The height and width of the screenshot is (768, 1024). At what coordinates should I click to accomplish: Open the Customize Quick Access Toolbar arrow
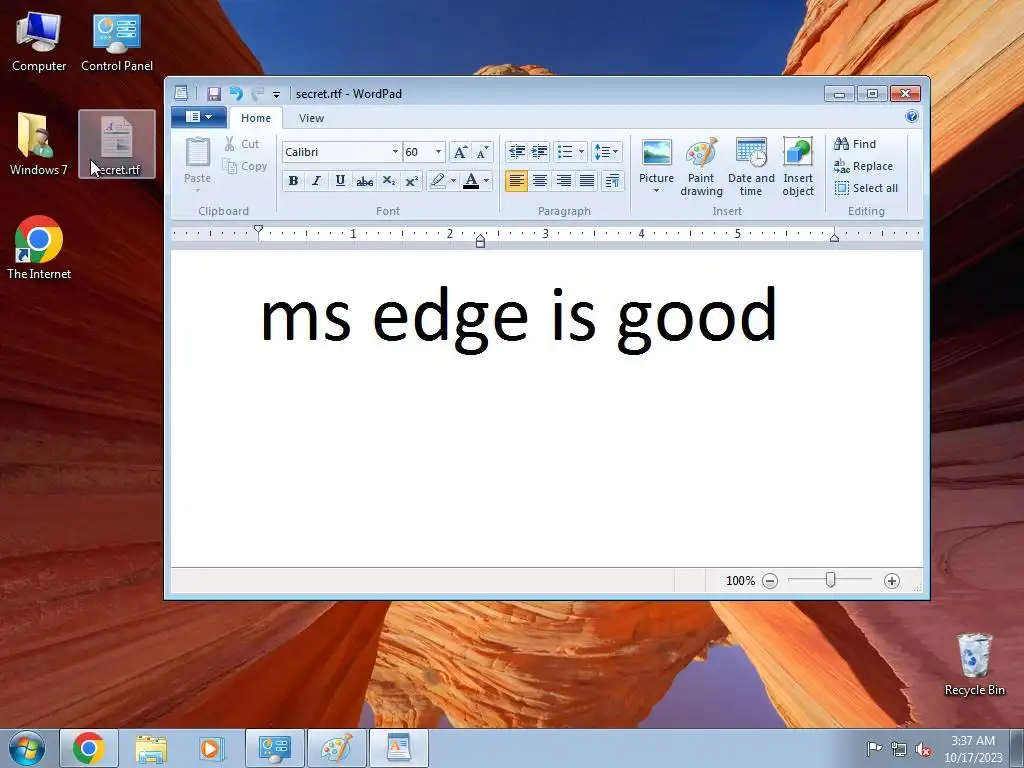pyautogui.click(x=276, y=95)
